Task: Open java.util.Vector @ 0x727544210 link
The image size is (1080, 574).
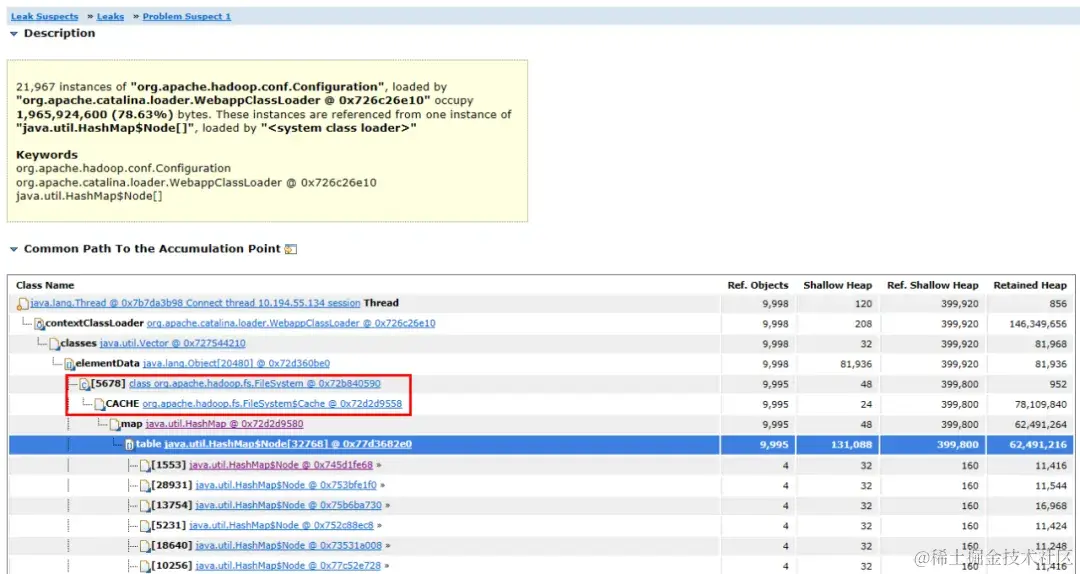Action: (172, 343)
